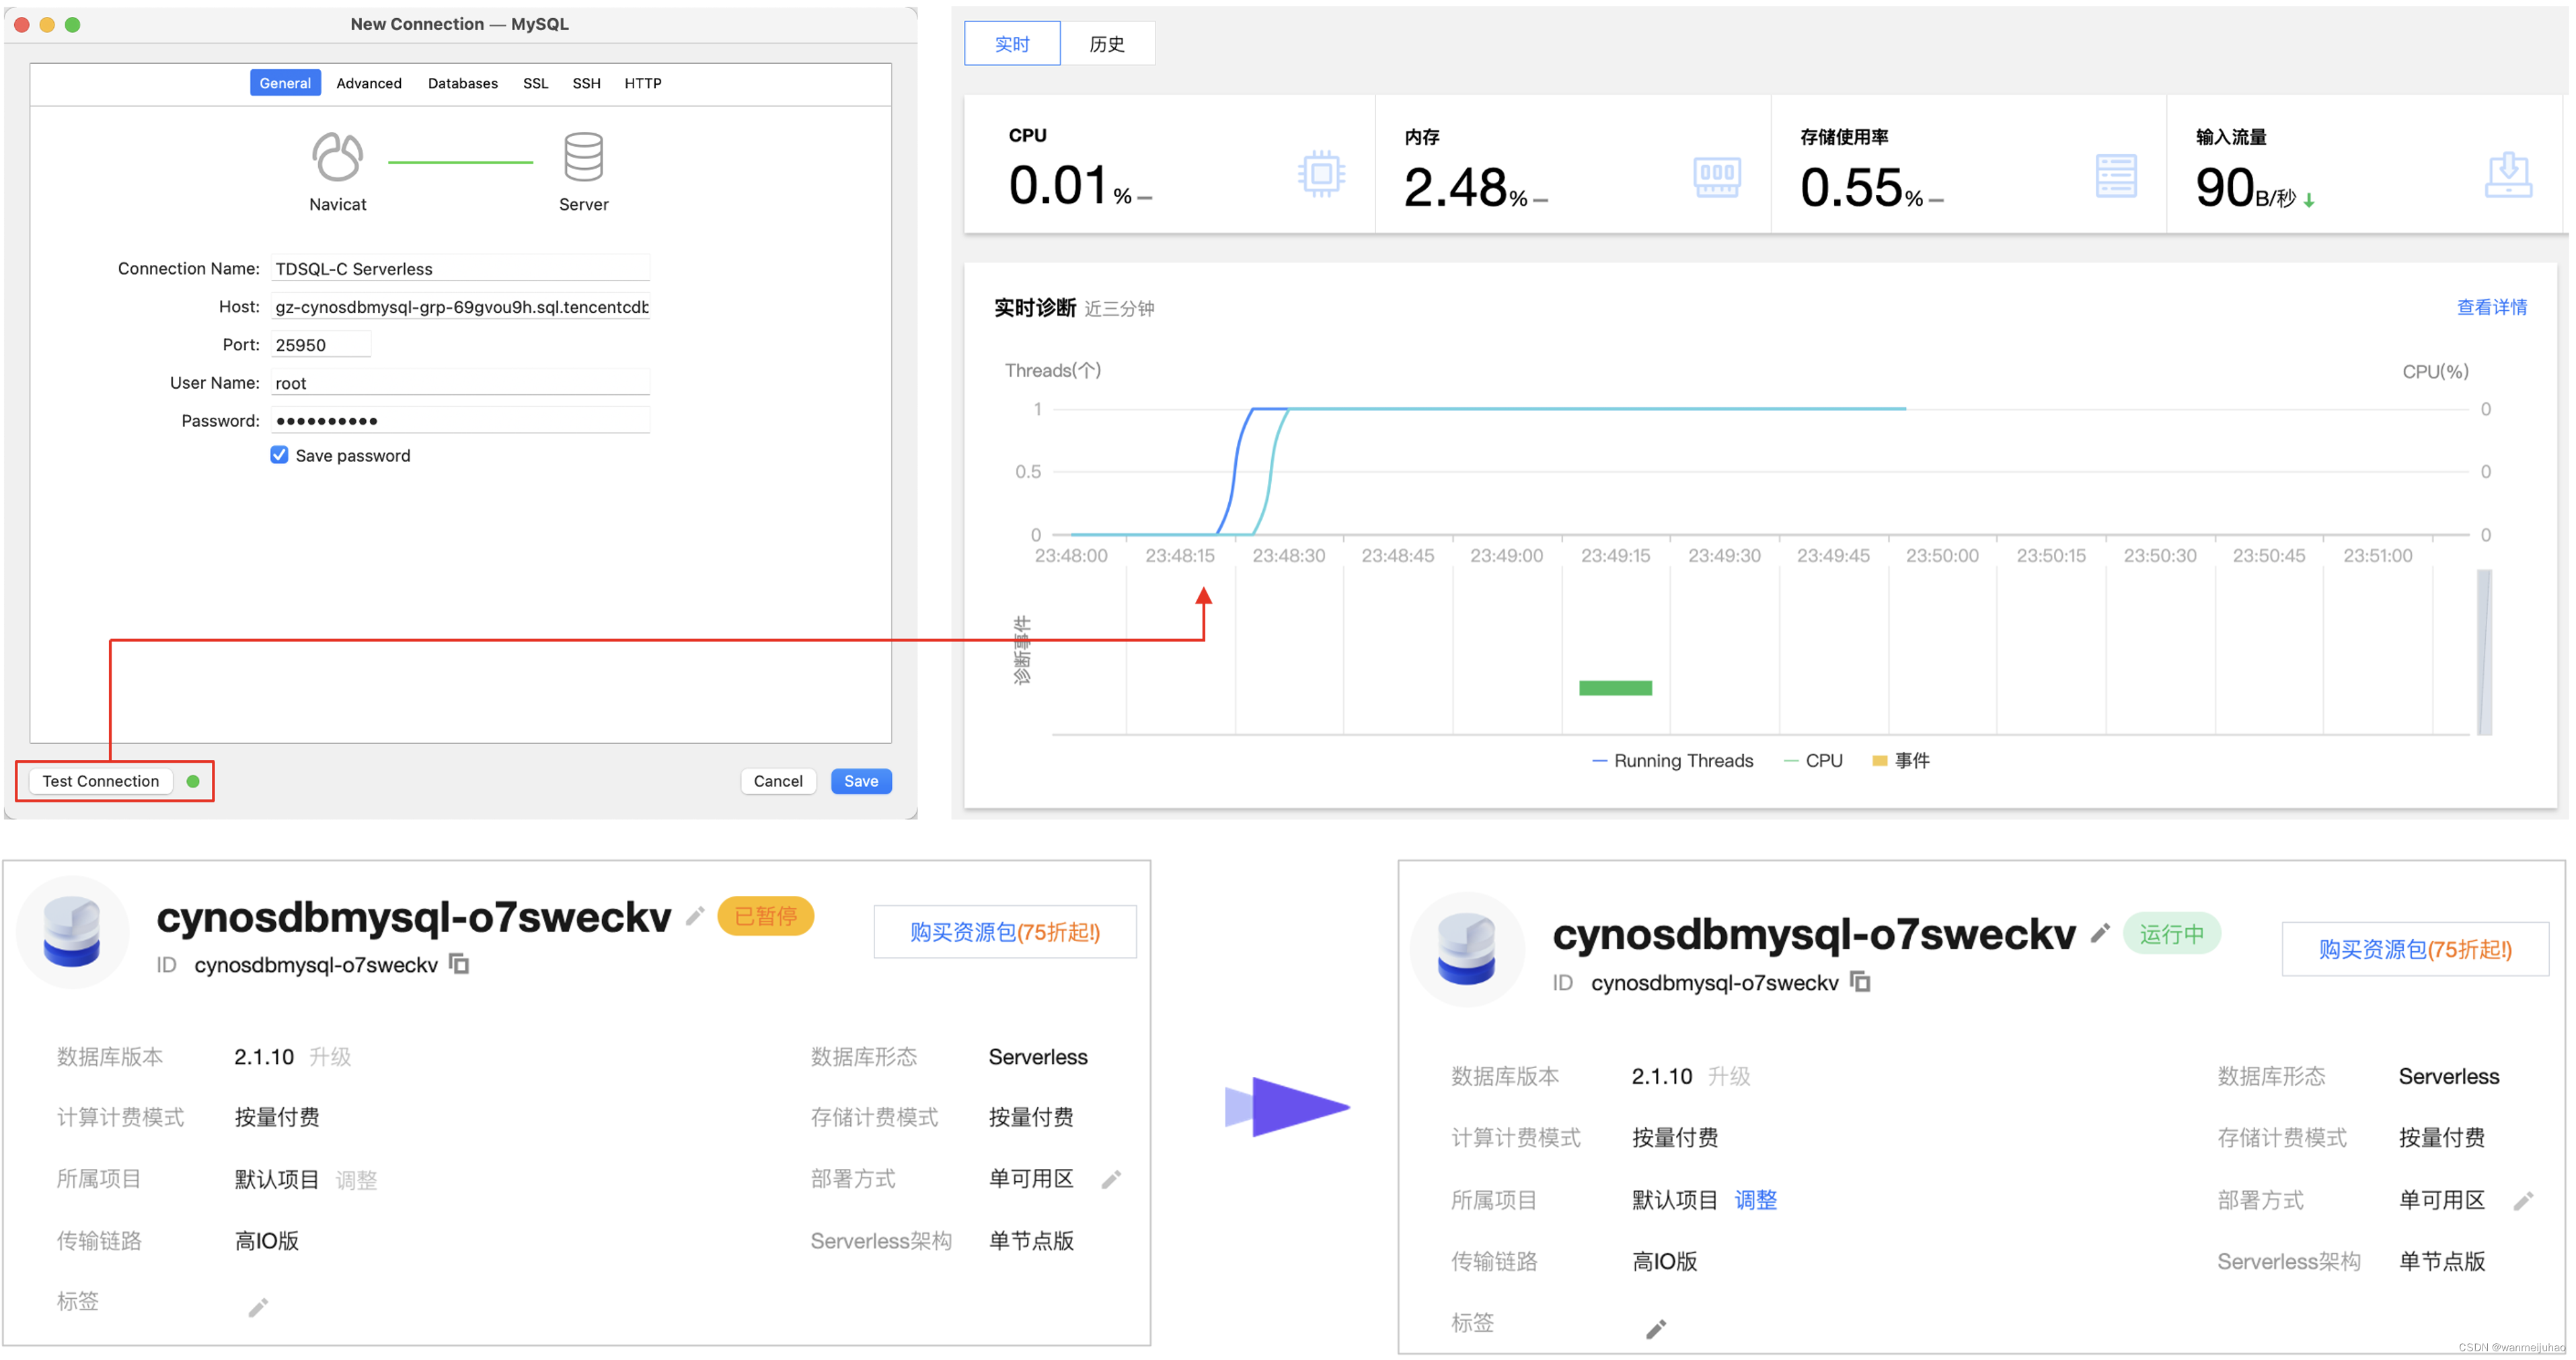The width and height of the screenshot is (2576, 1360).
Task: Open the Databases tab
Action: [463, 83]
